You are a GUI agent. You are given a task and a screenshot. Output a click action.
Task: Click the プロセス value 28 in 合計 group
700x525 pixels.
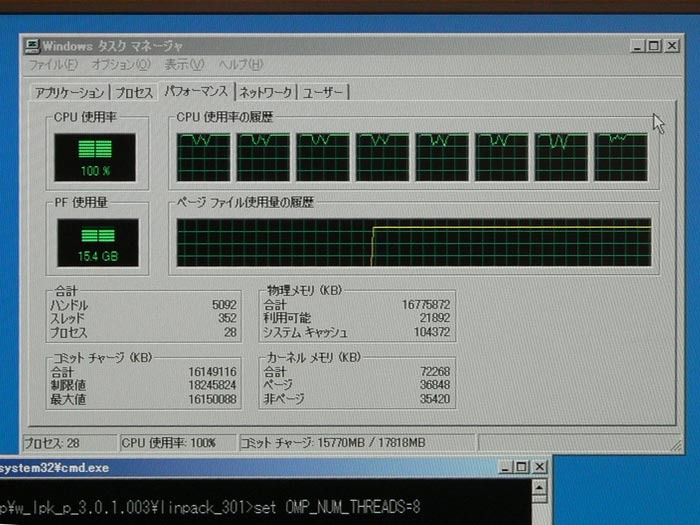[x=230, y=332]
